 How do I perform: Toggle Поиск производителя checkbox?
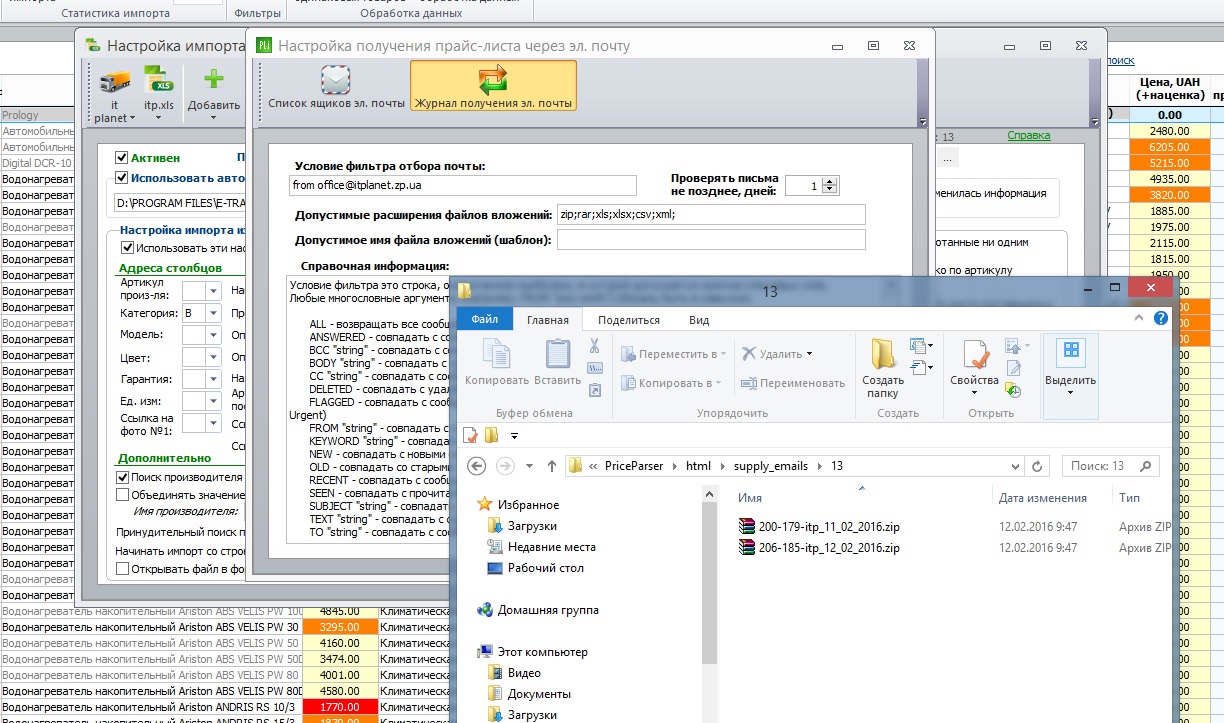coord(123,478)
